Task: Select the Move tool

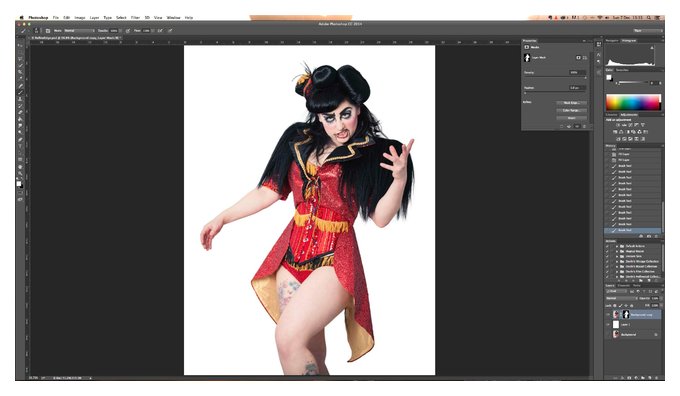Action: click(x=20, y=45)
